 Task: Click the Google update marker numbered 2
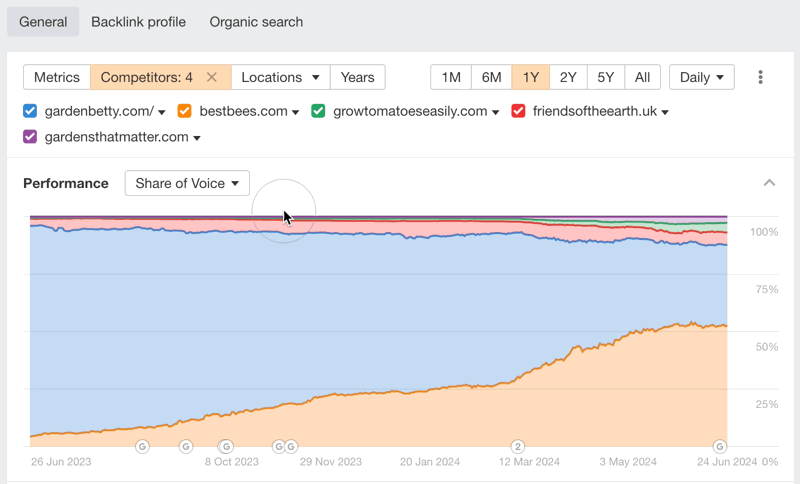point(518,446)
